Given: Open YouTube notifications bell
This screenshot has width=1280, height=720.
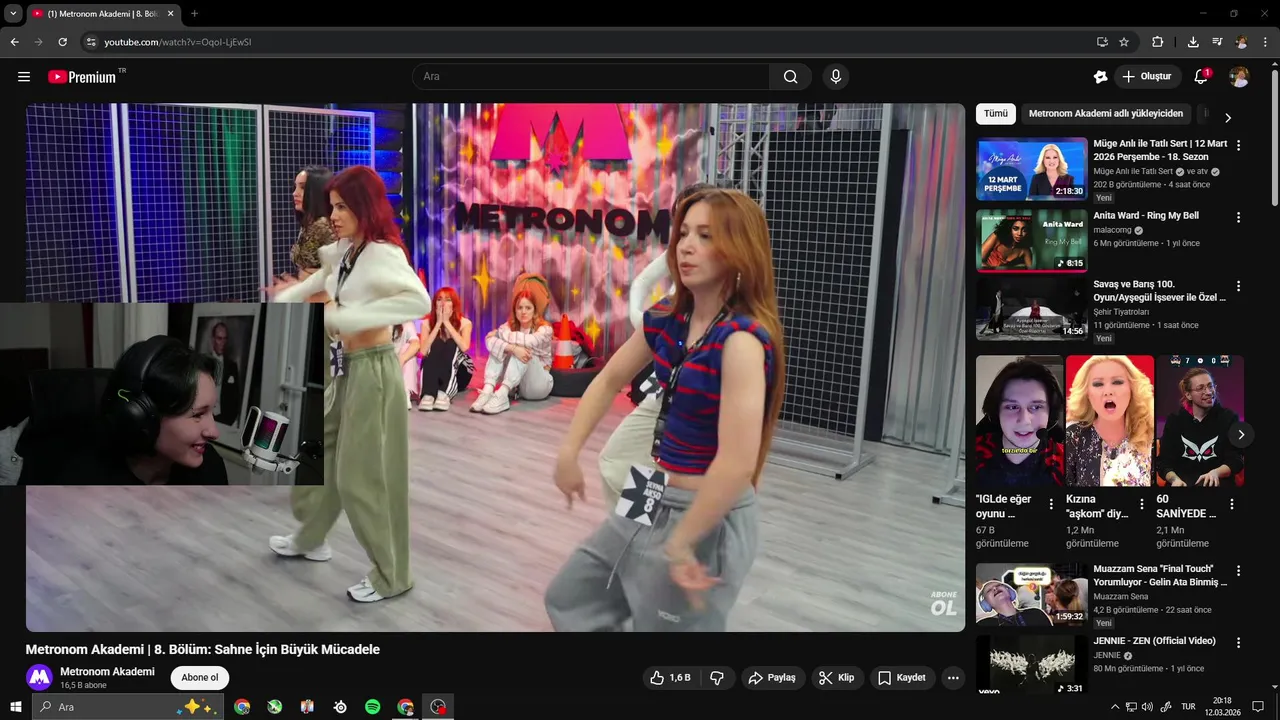Looking at the screenshot, I should pos(1201,77).
